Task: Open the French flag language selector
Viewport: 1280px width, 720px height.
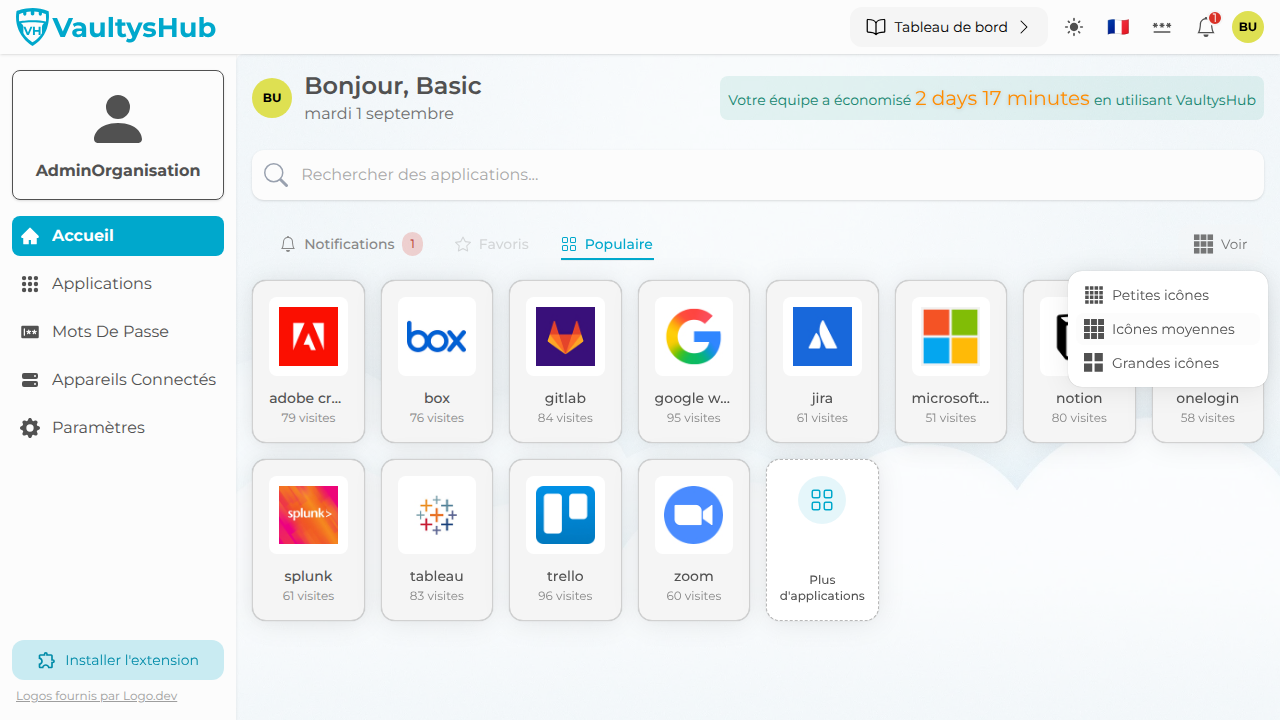Action: coord(1118,27)
